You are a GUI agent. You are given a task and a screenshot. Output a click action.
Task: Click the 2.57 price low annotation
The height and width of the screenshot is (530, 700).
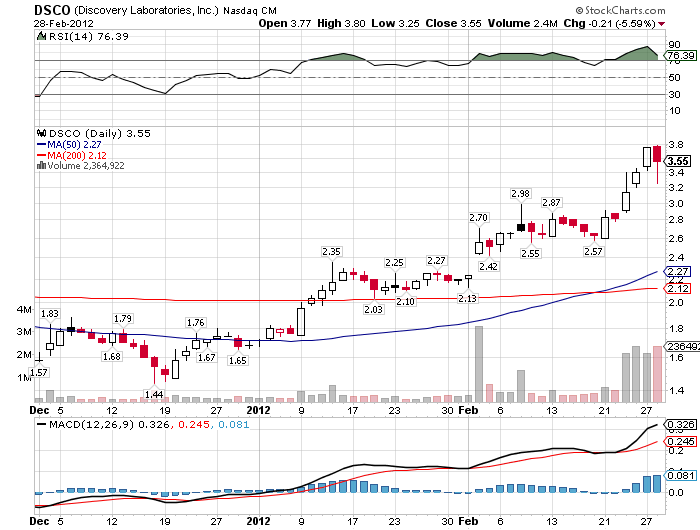[x=593, y=251]
